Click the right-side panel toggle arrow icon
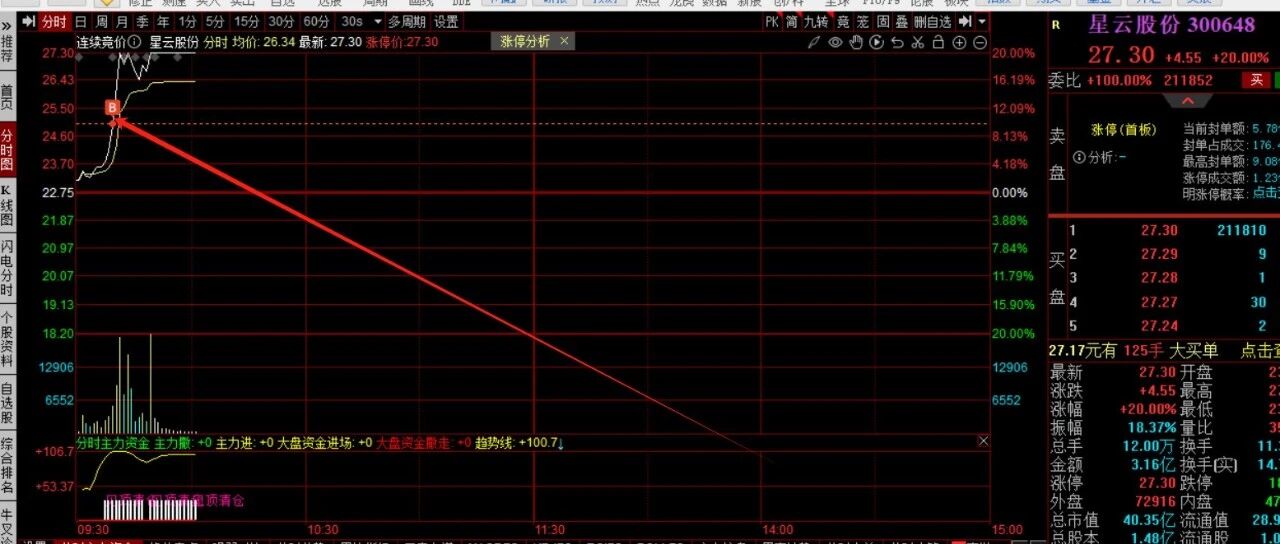The width and height of the screenshot is (1280, 544). [x=966, y=21]
